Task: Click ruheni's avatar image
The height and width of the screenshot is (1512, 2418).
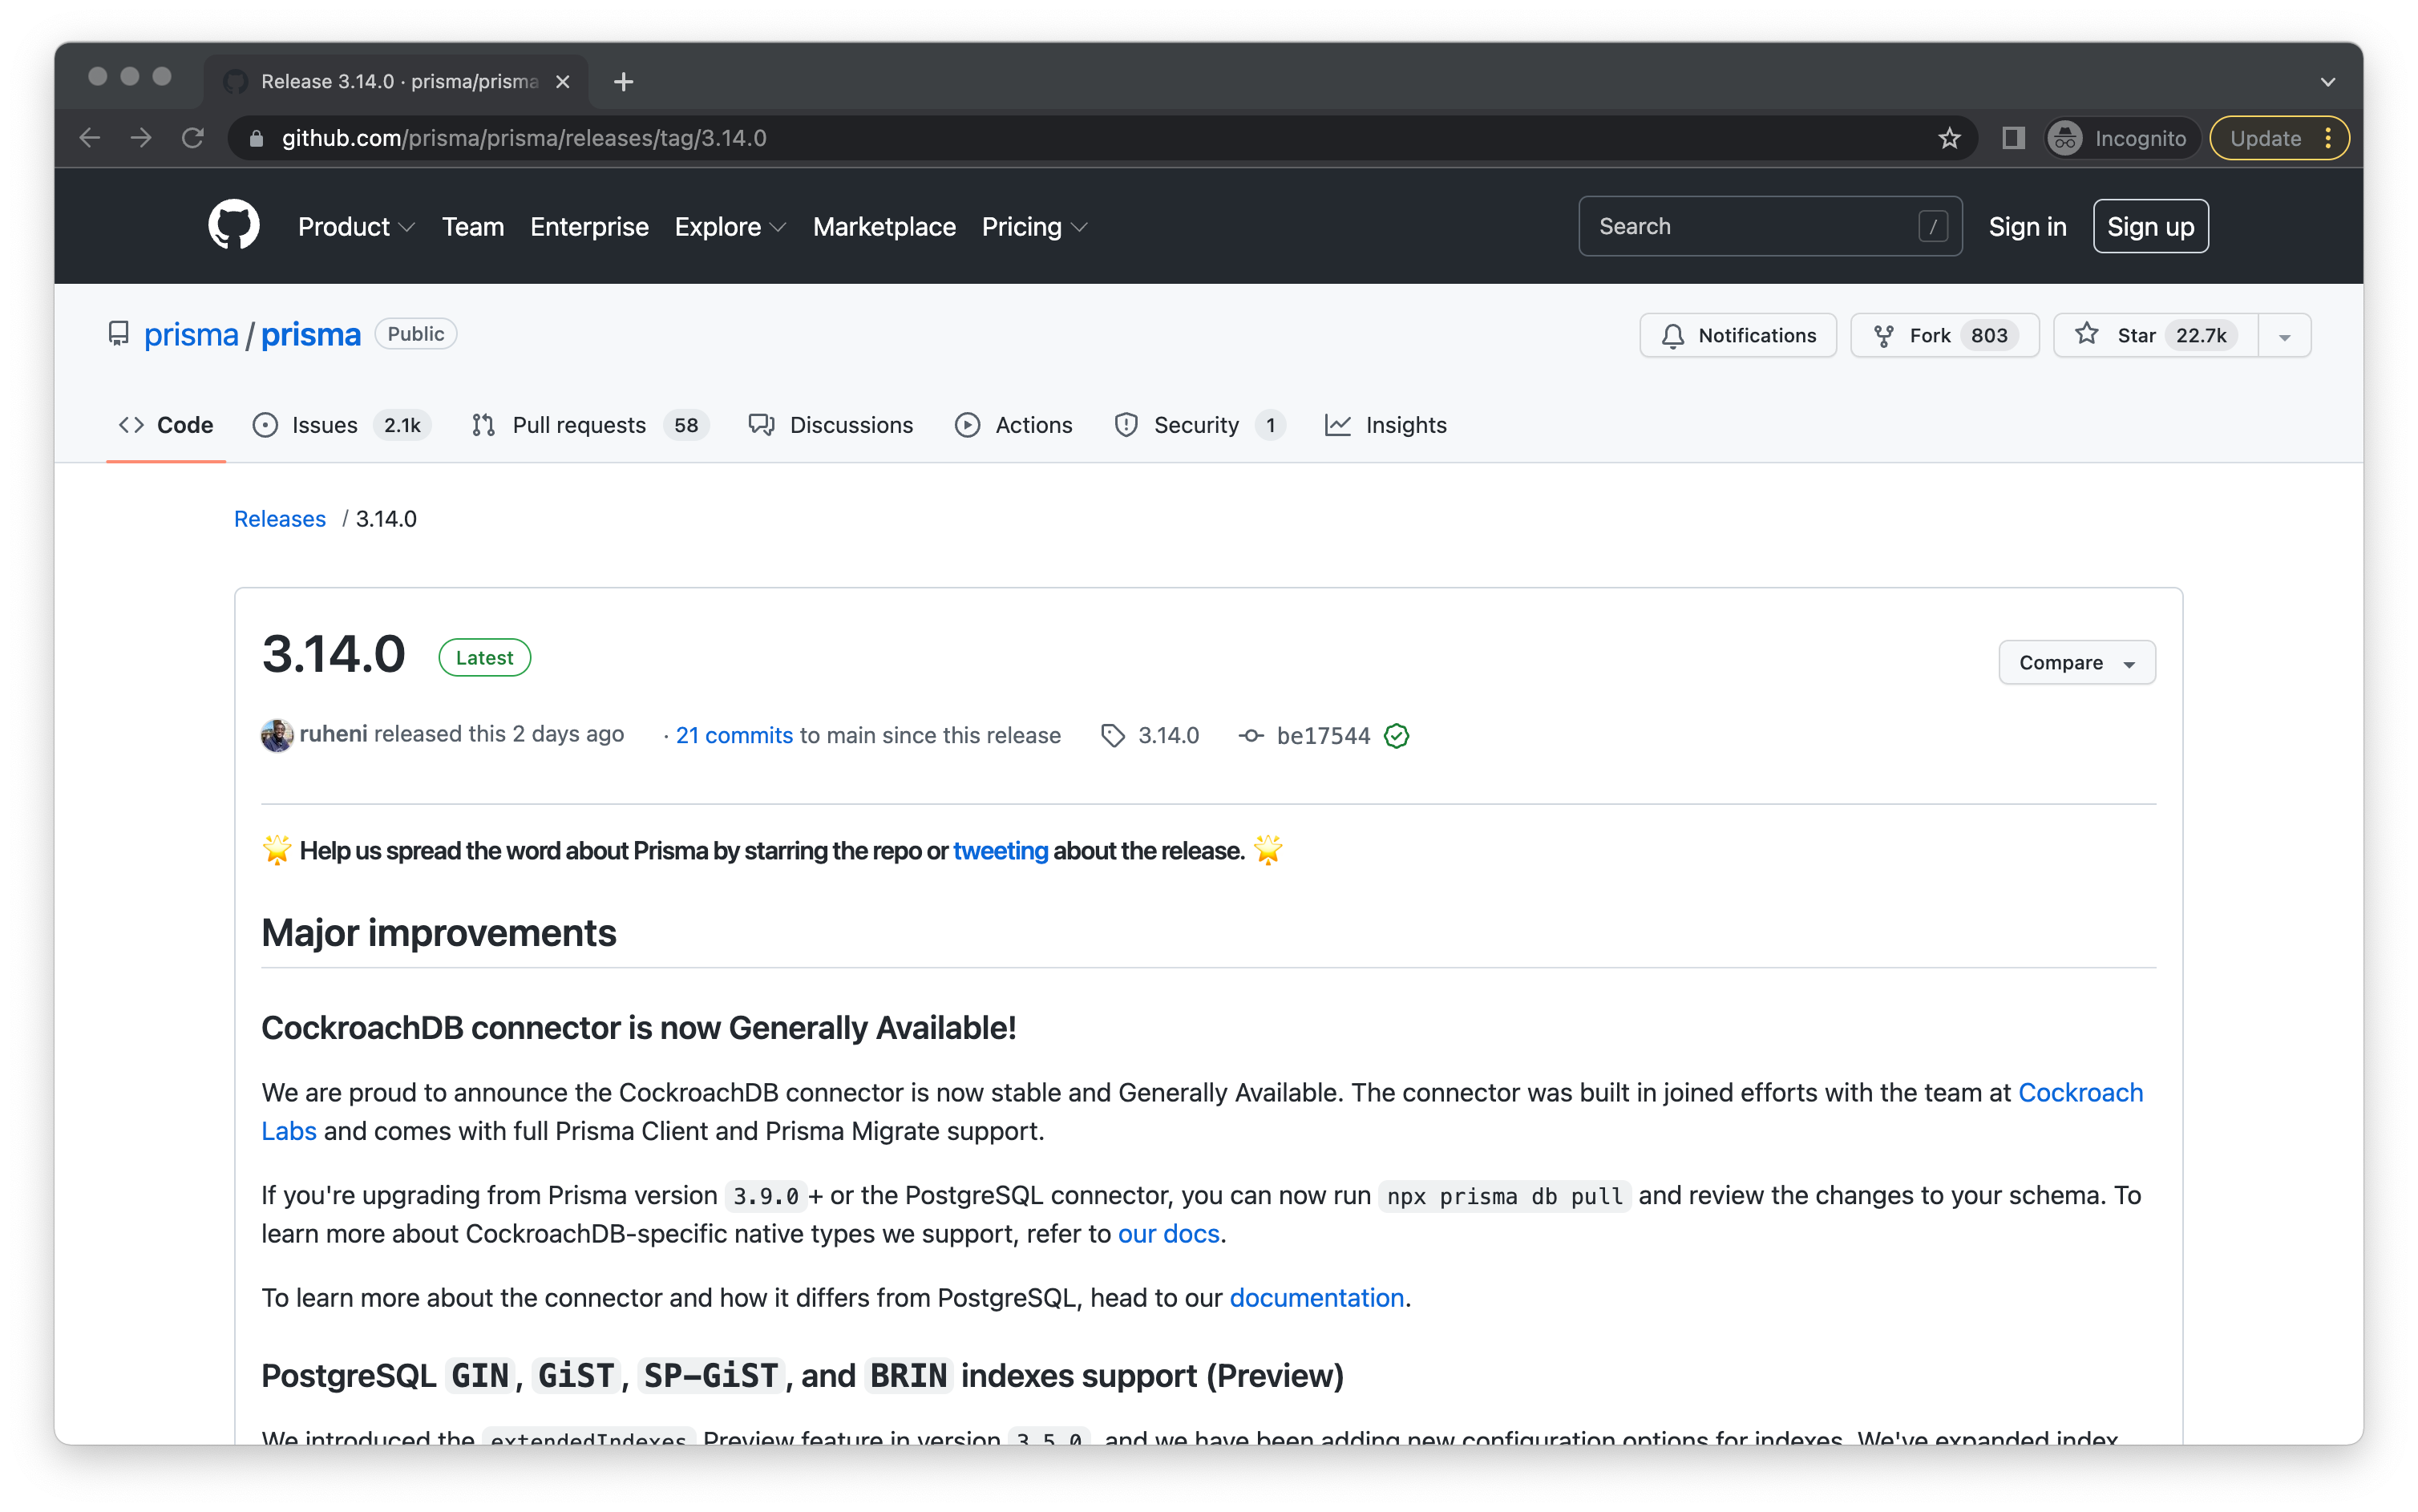Action: click(x=277, y=735)
